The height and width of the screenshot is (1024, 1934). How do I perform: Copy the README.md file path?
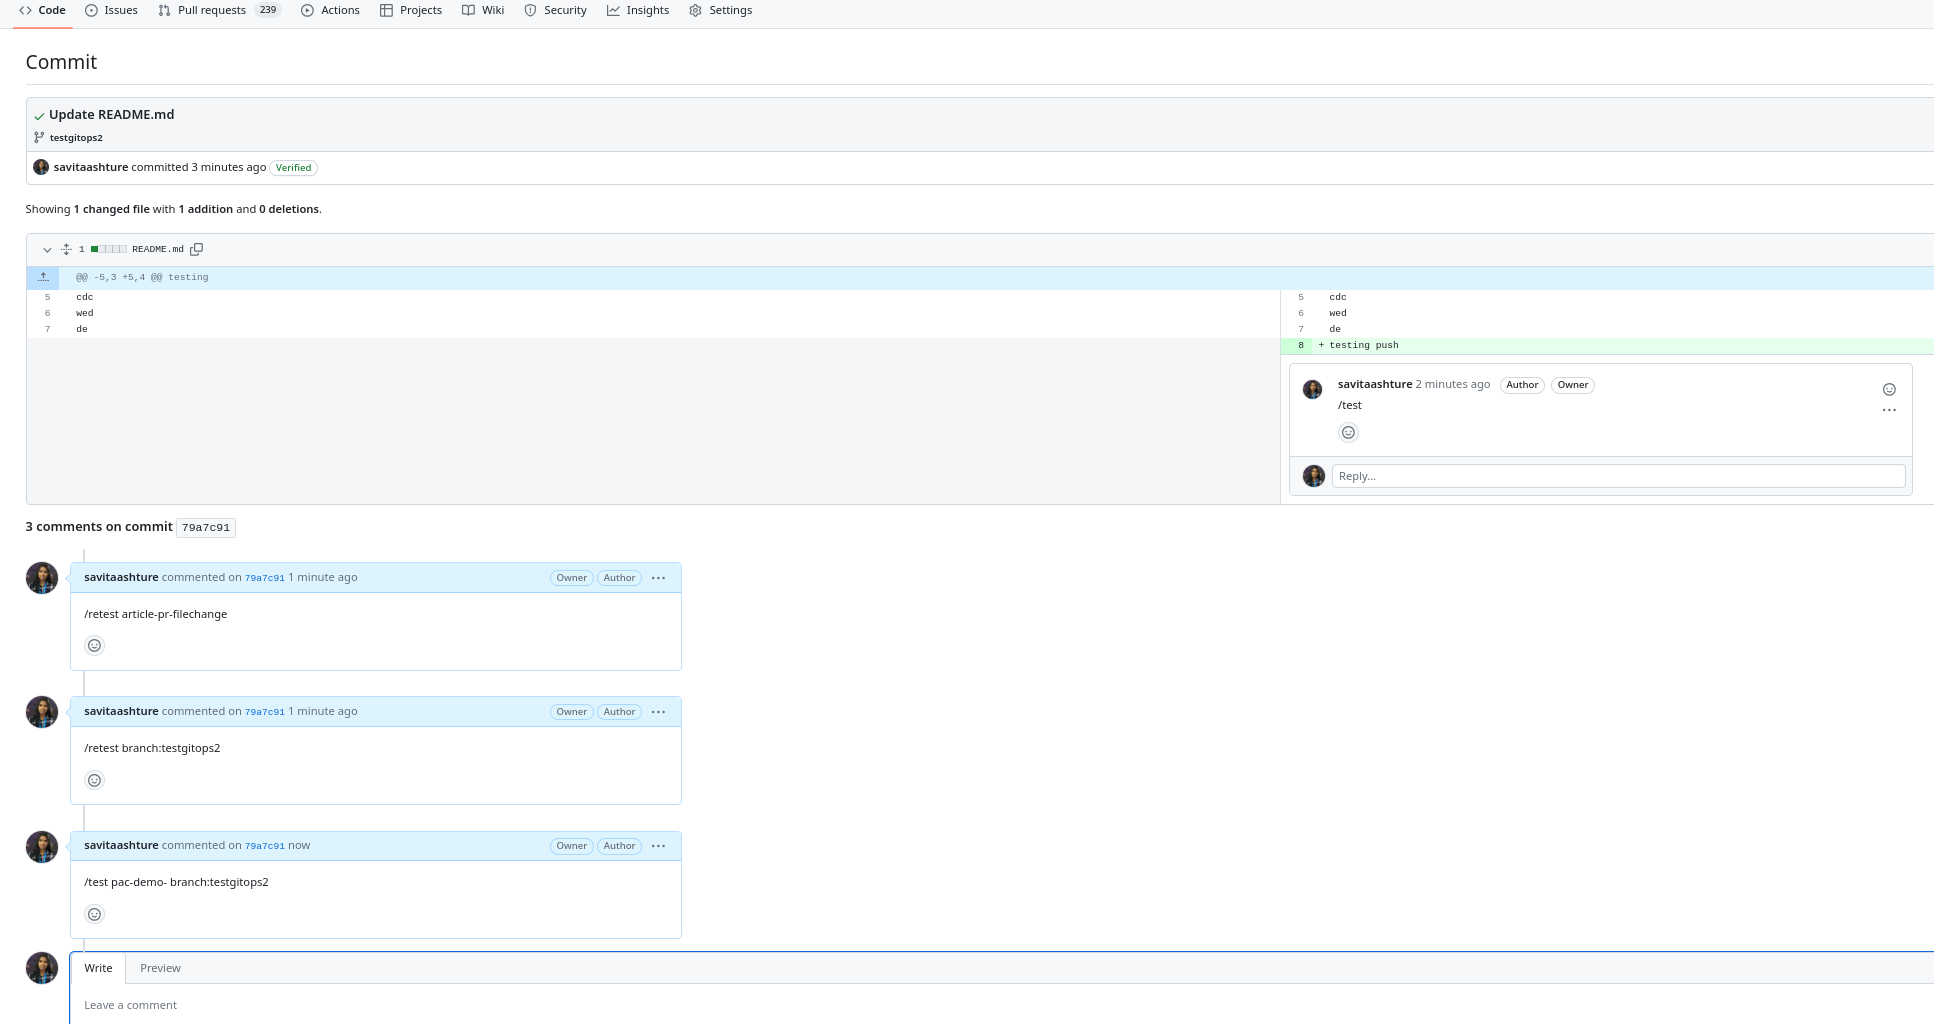coord(197,249)
